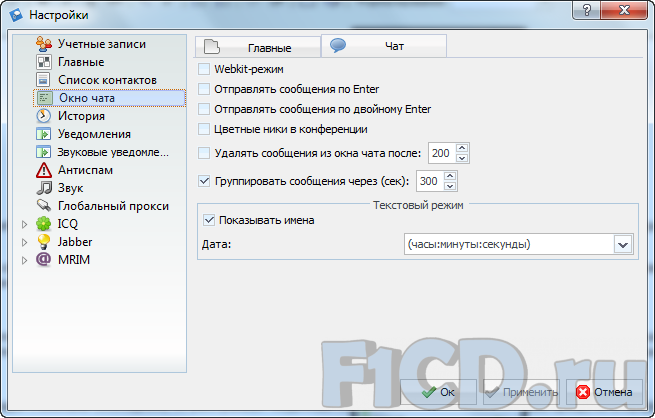Decrease grouping seconds value of 300

tap(450, 186)
